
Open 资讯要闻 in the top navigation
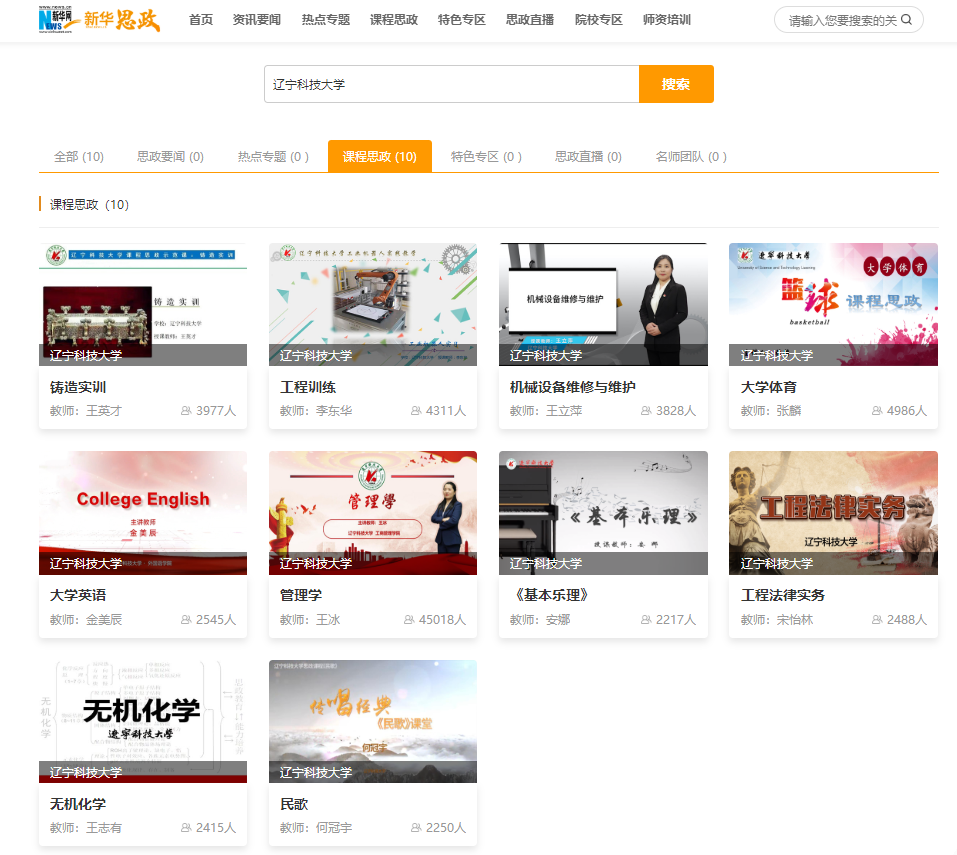(257, 20)
